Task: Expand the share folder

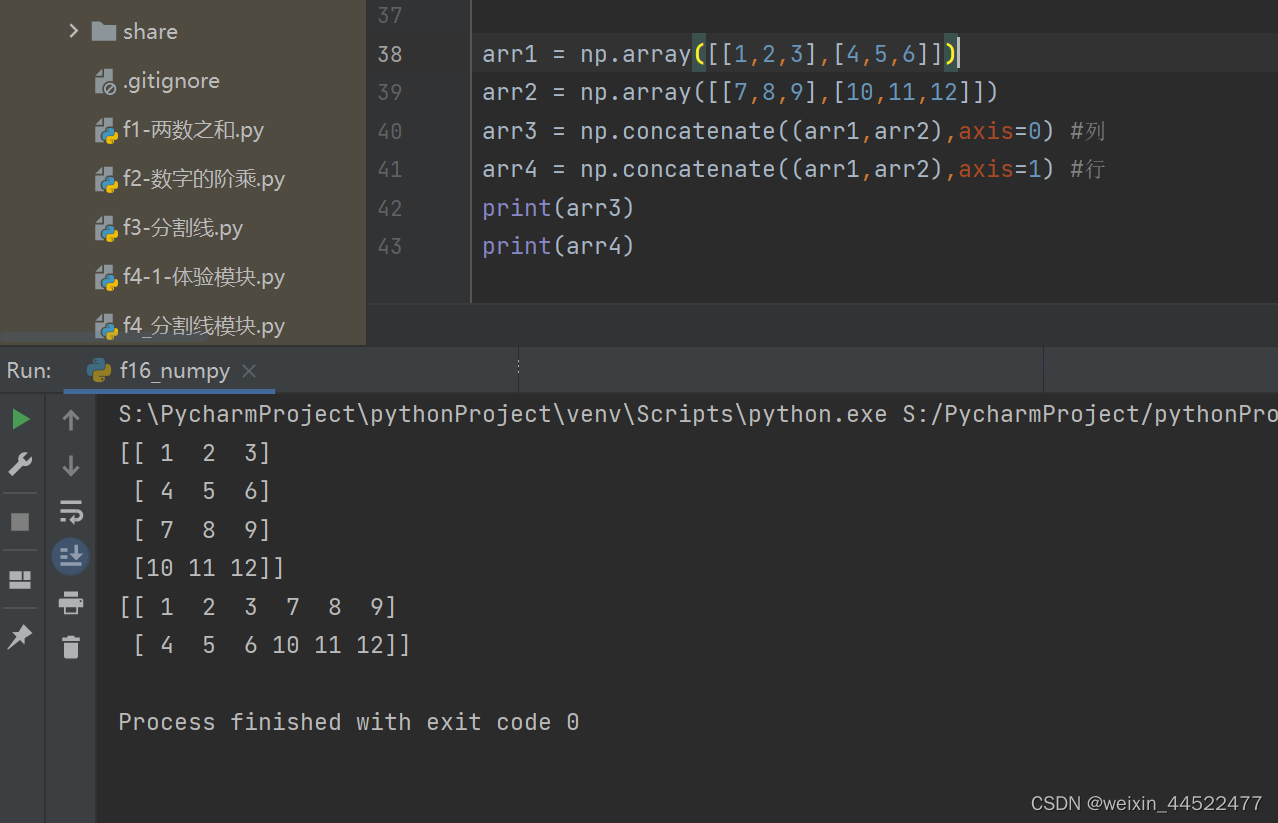Action: (73, 31)
